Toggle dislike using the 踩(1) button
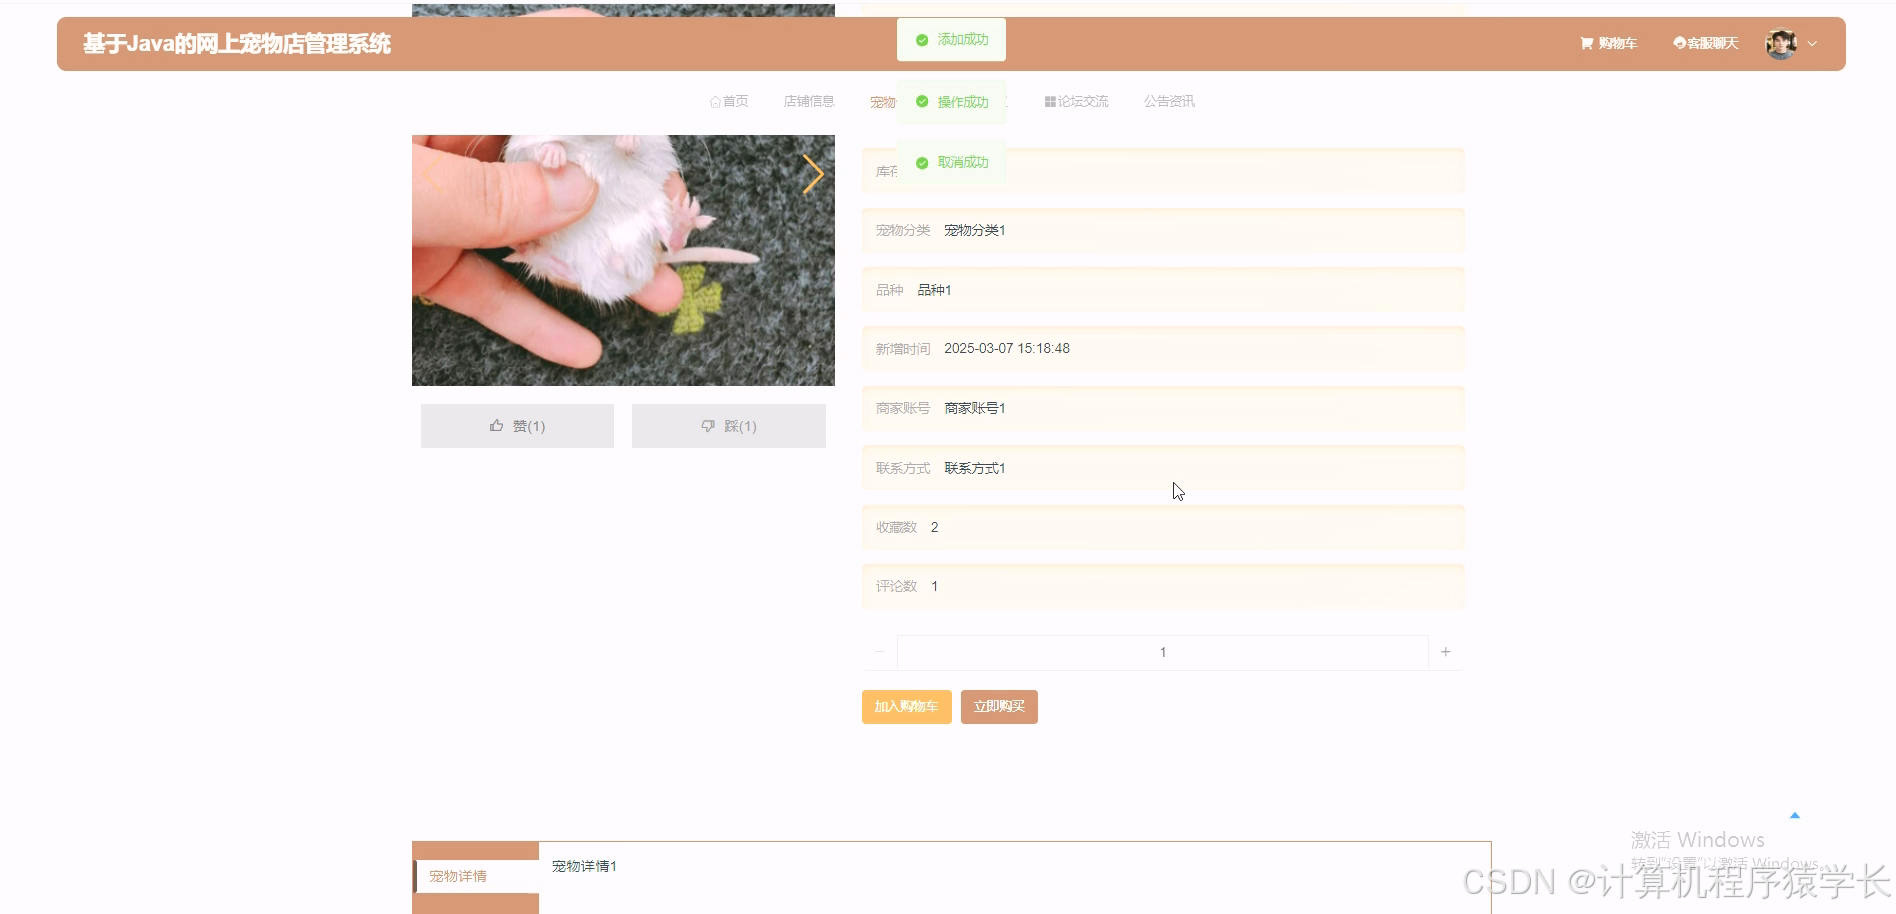 728,425
